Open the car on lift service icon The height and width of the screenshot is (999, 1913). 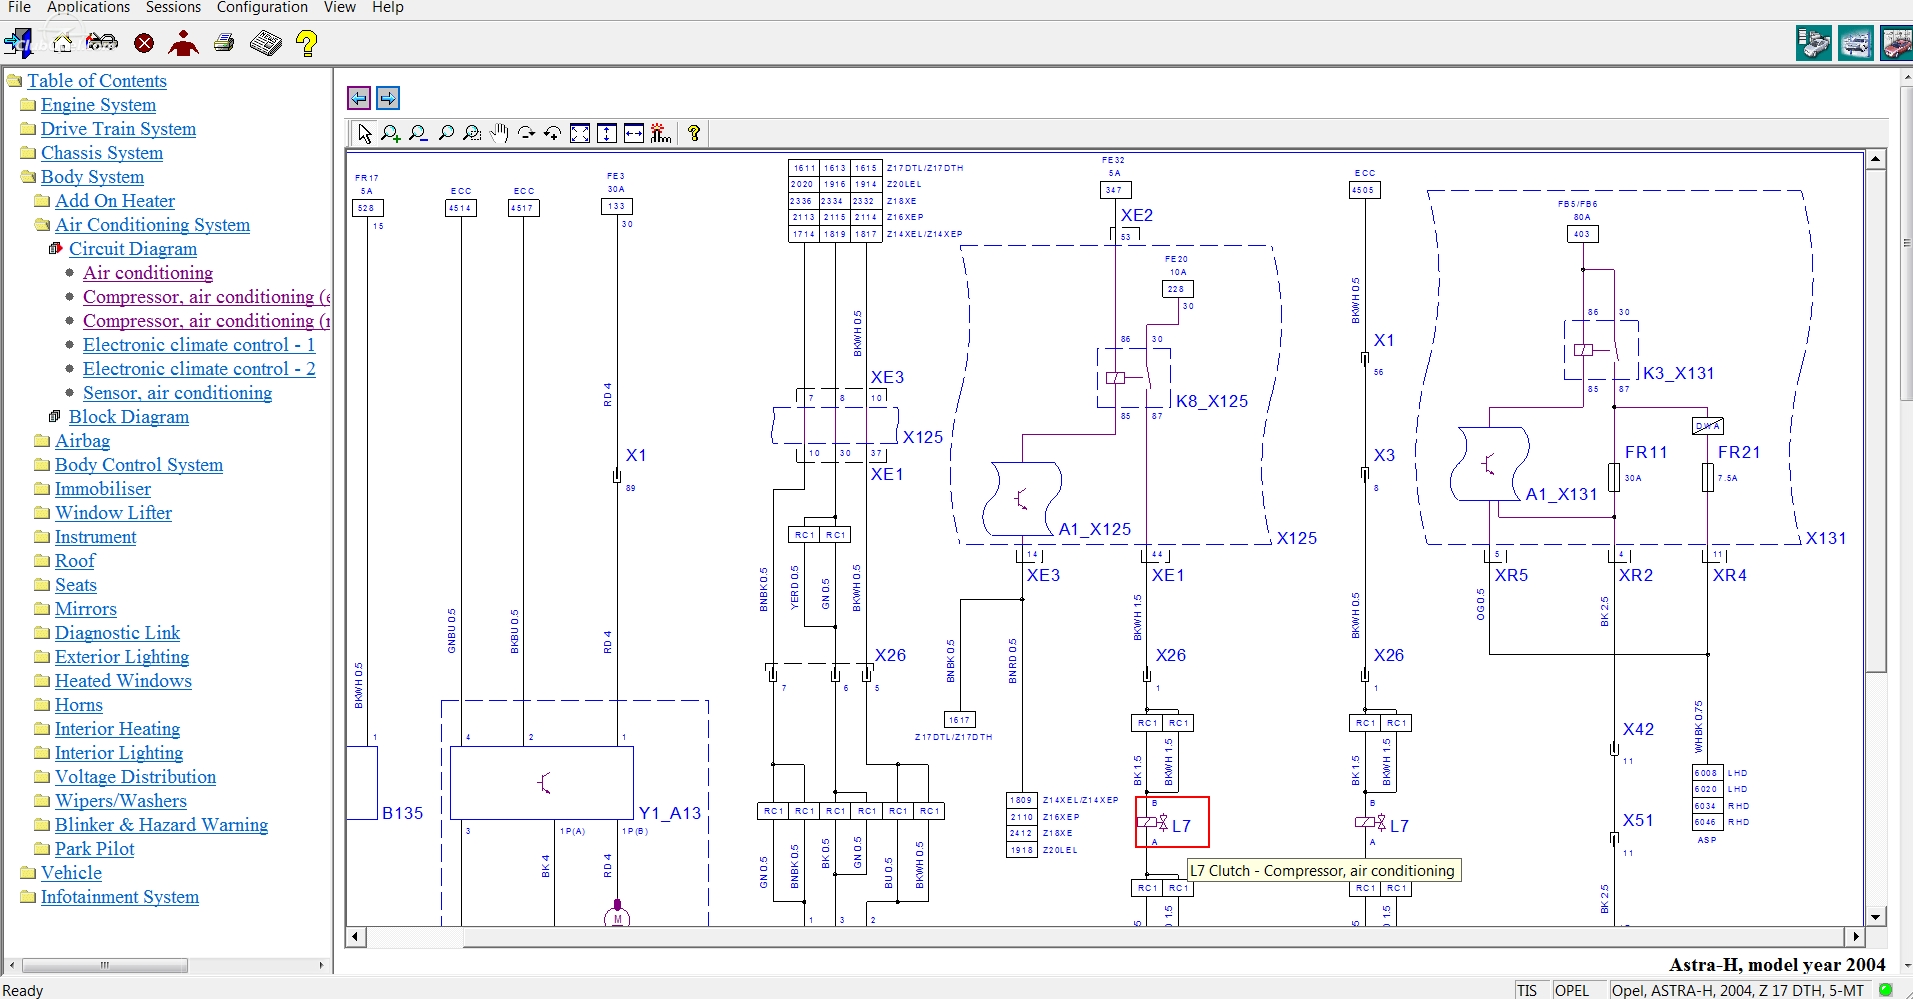[x=1856, y=44]
